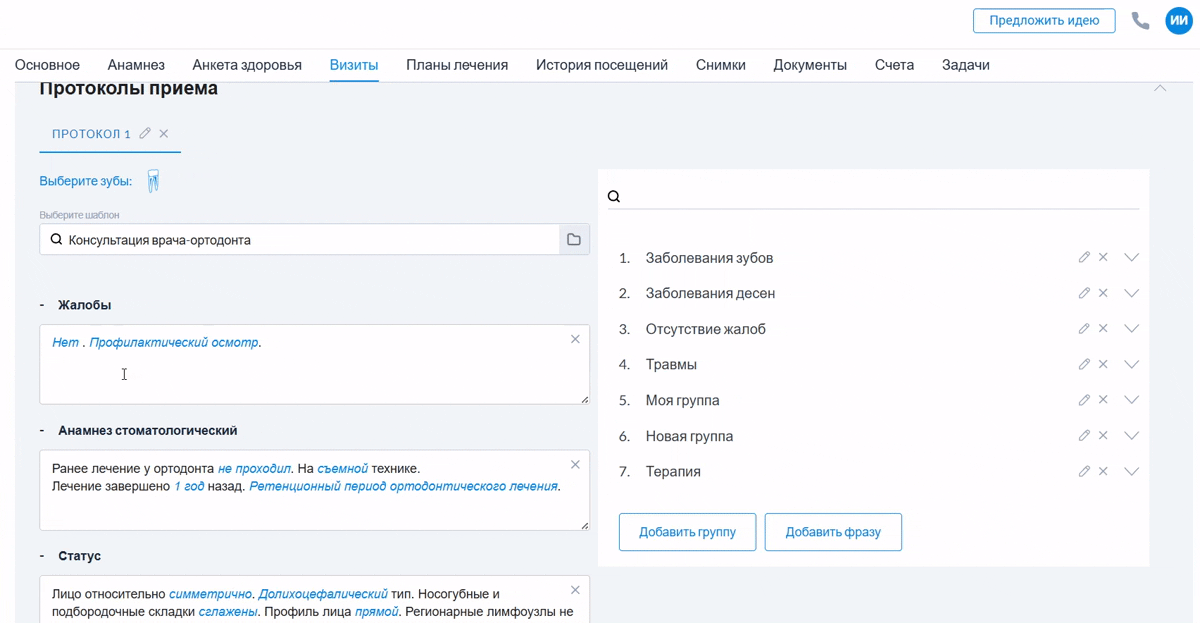Click search icon in phrase panel
1200x623 pixels.
614,196
